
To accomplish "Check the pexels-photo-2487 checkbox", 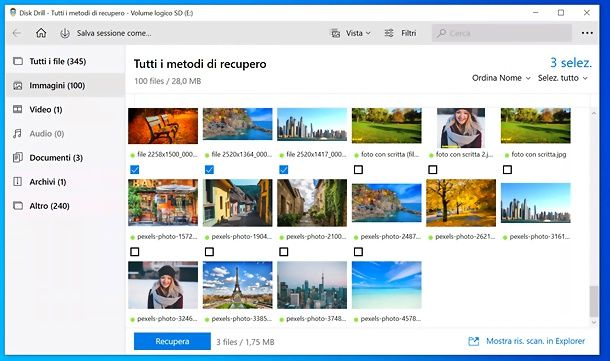I will tap(358, 252).
